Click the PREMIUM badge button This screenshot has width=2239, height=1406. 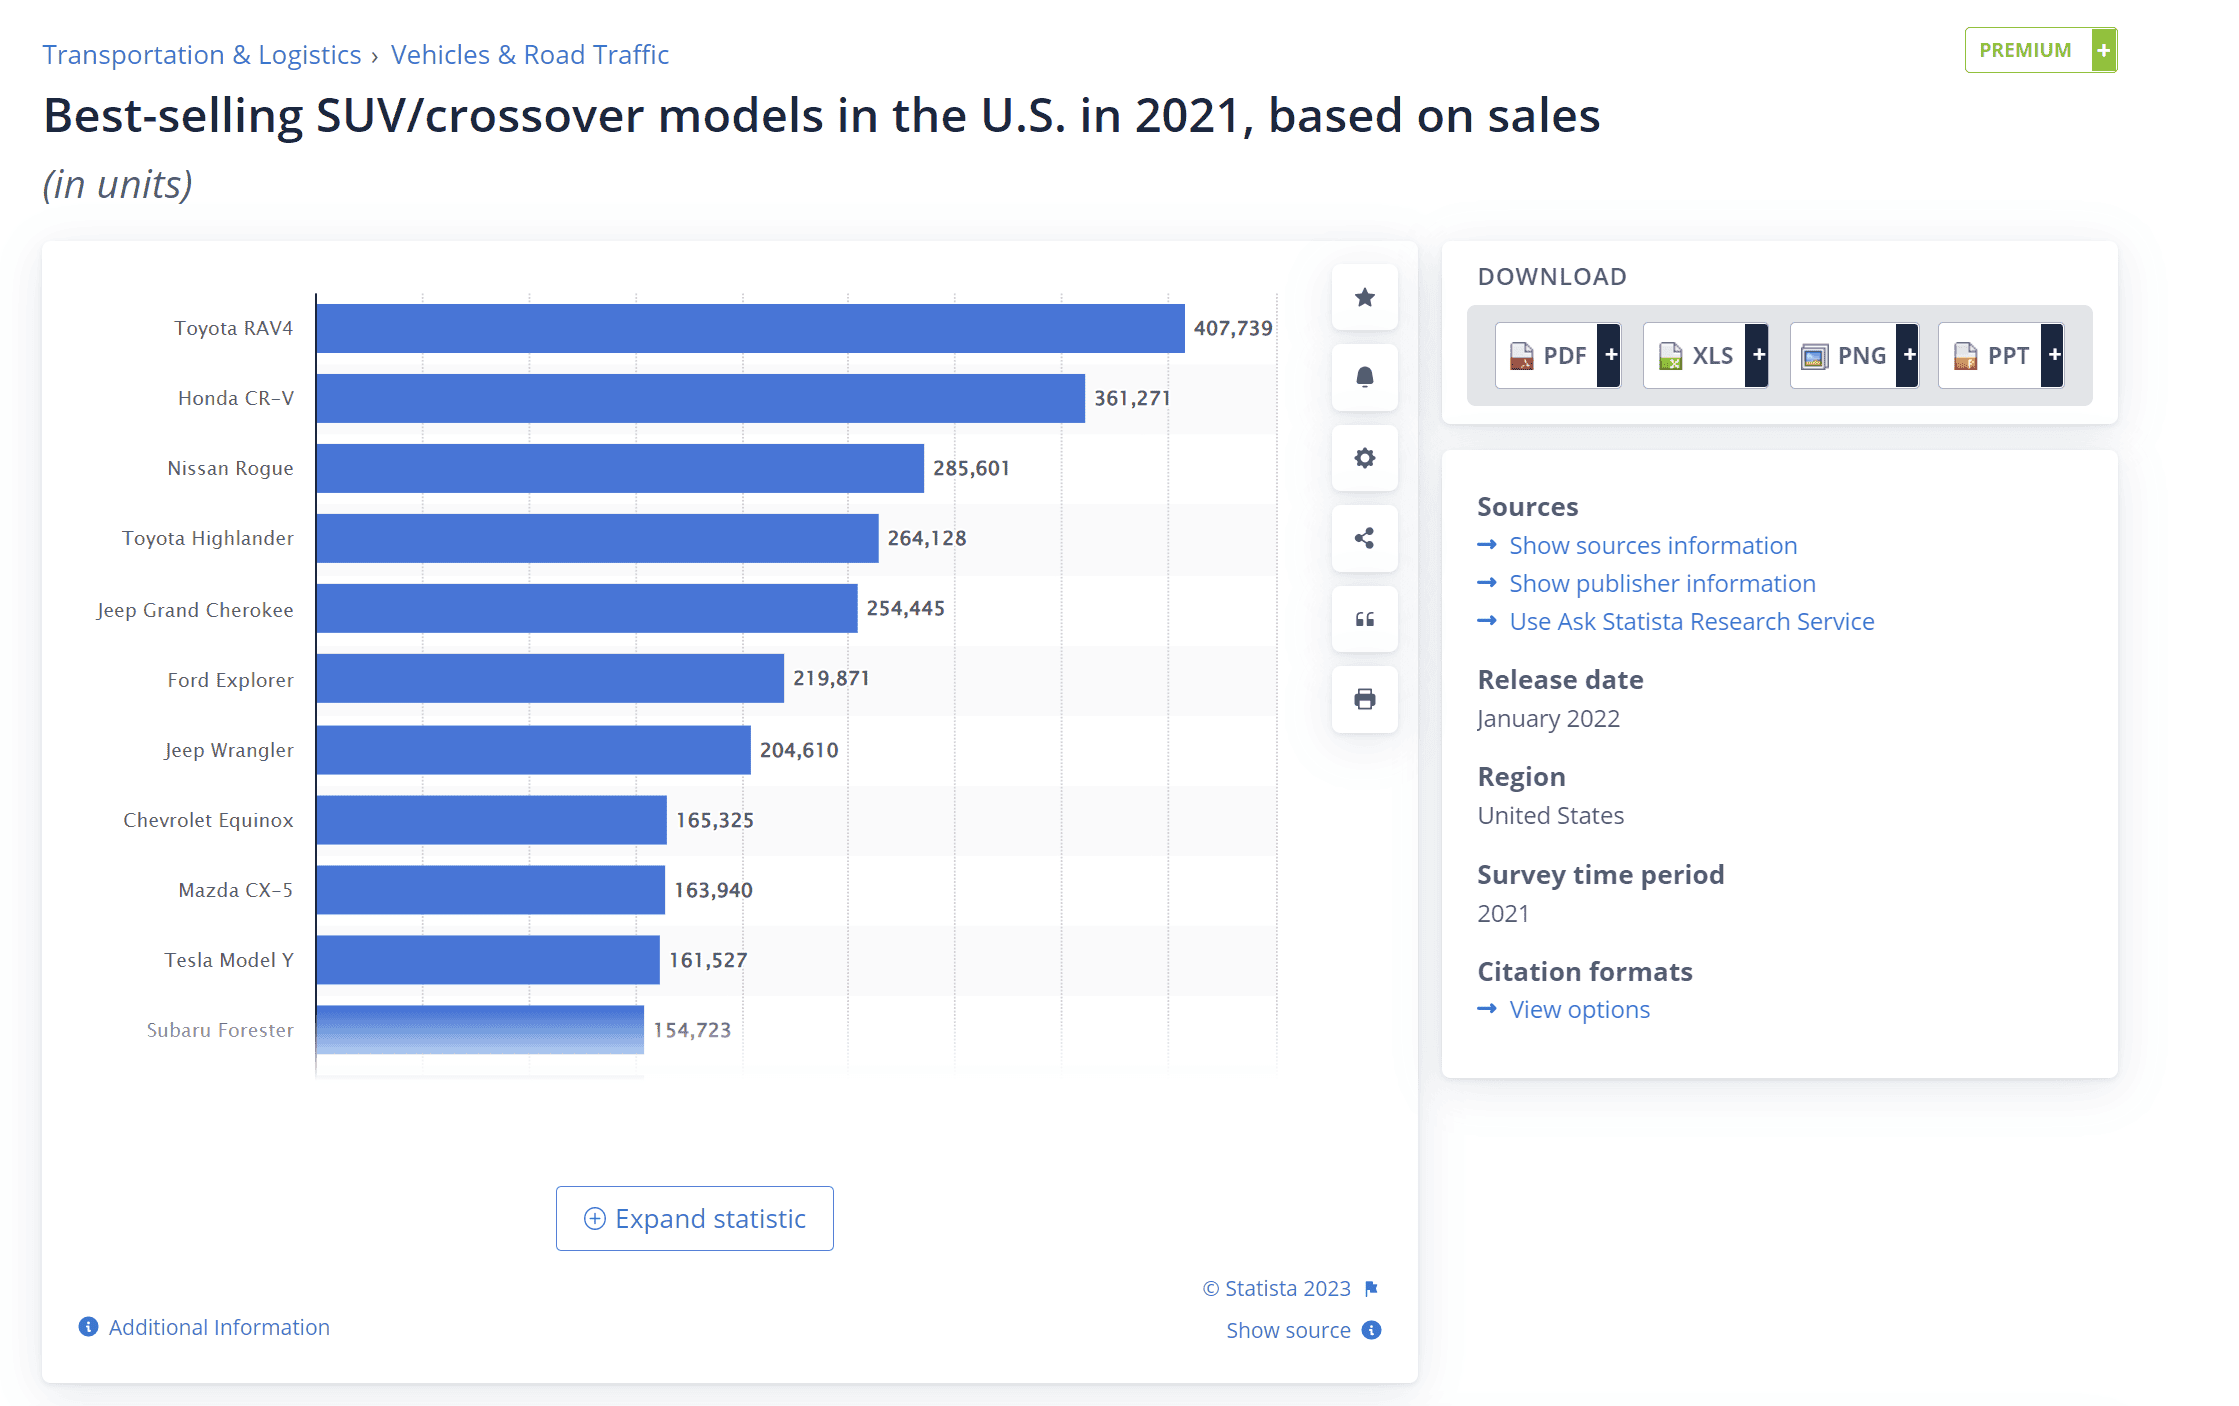coord(2040,50)
